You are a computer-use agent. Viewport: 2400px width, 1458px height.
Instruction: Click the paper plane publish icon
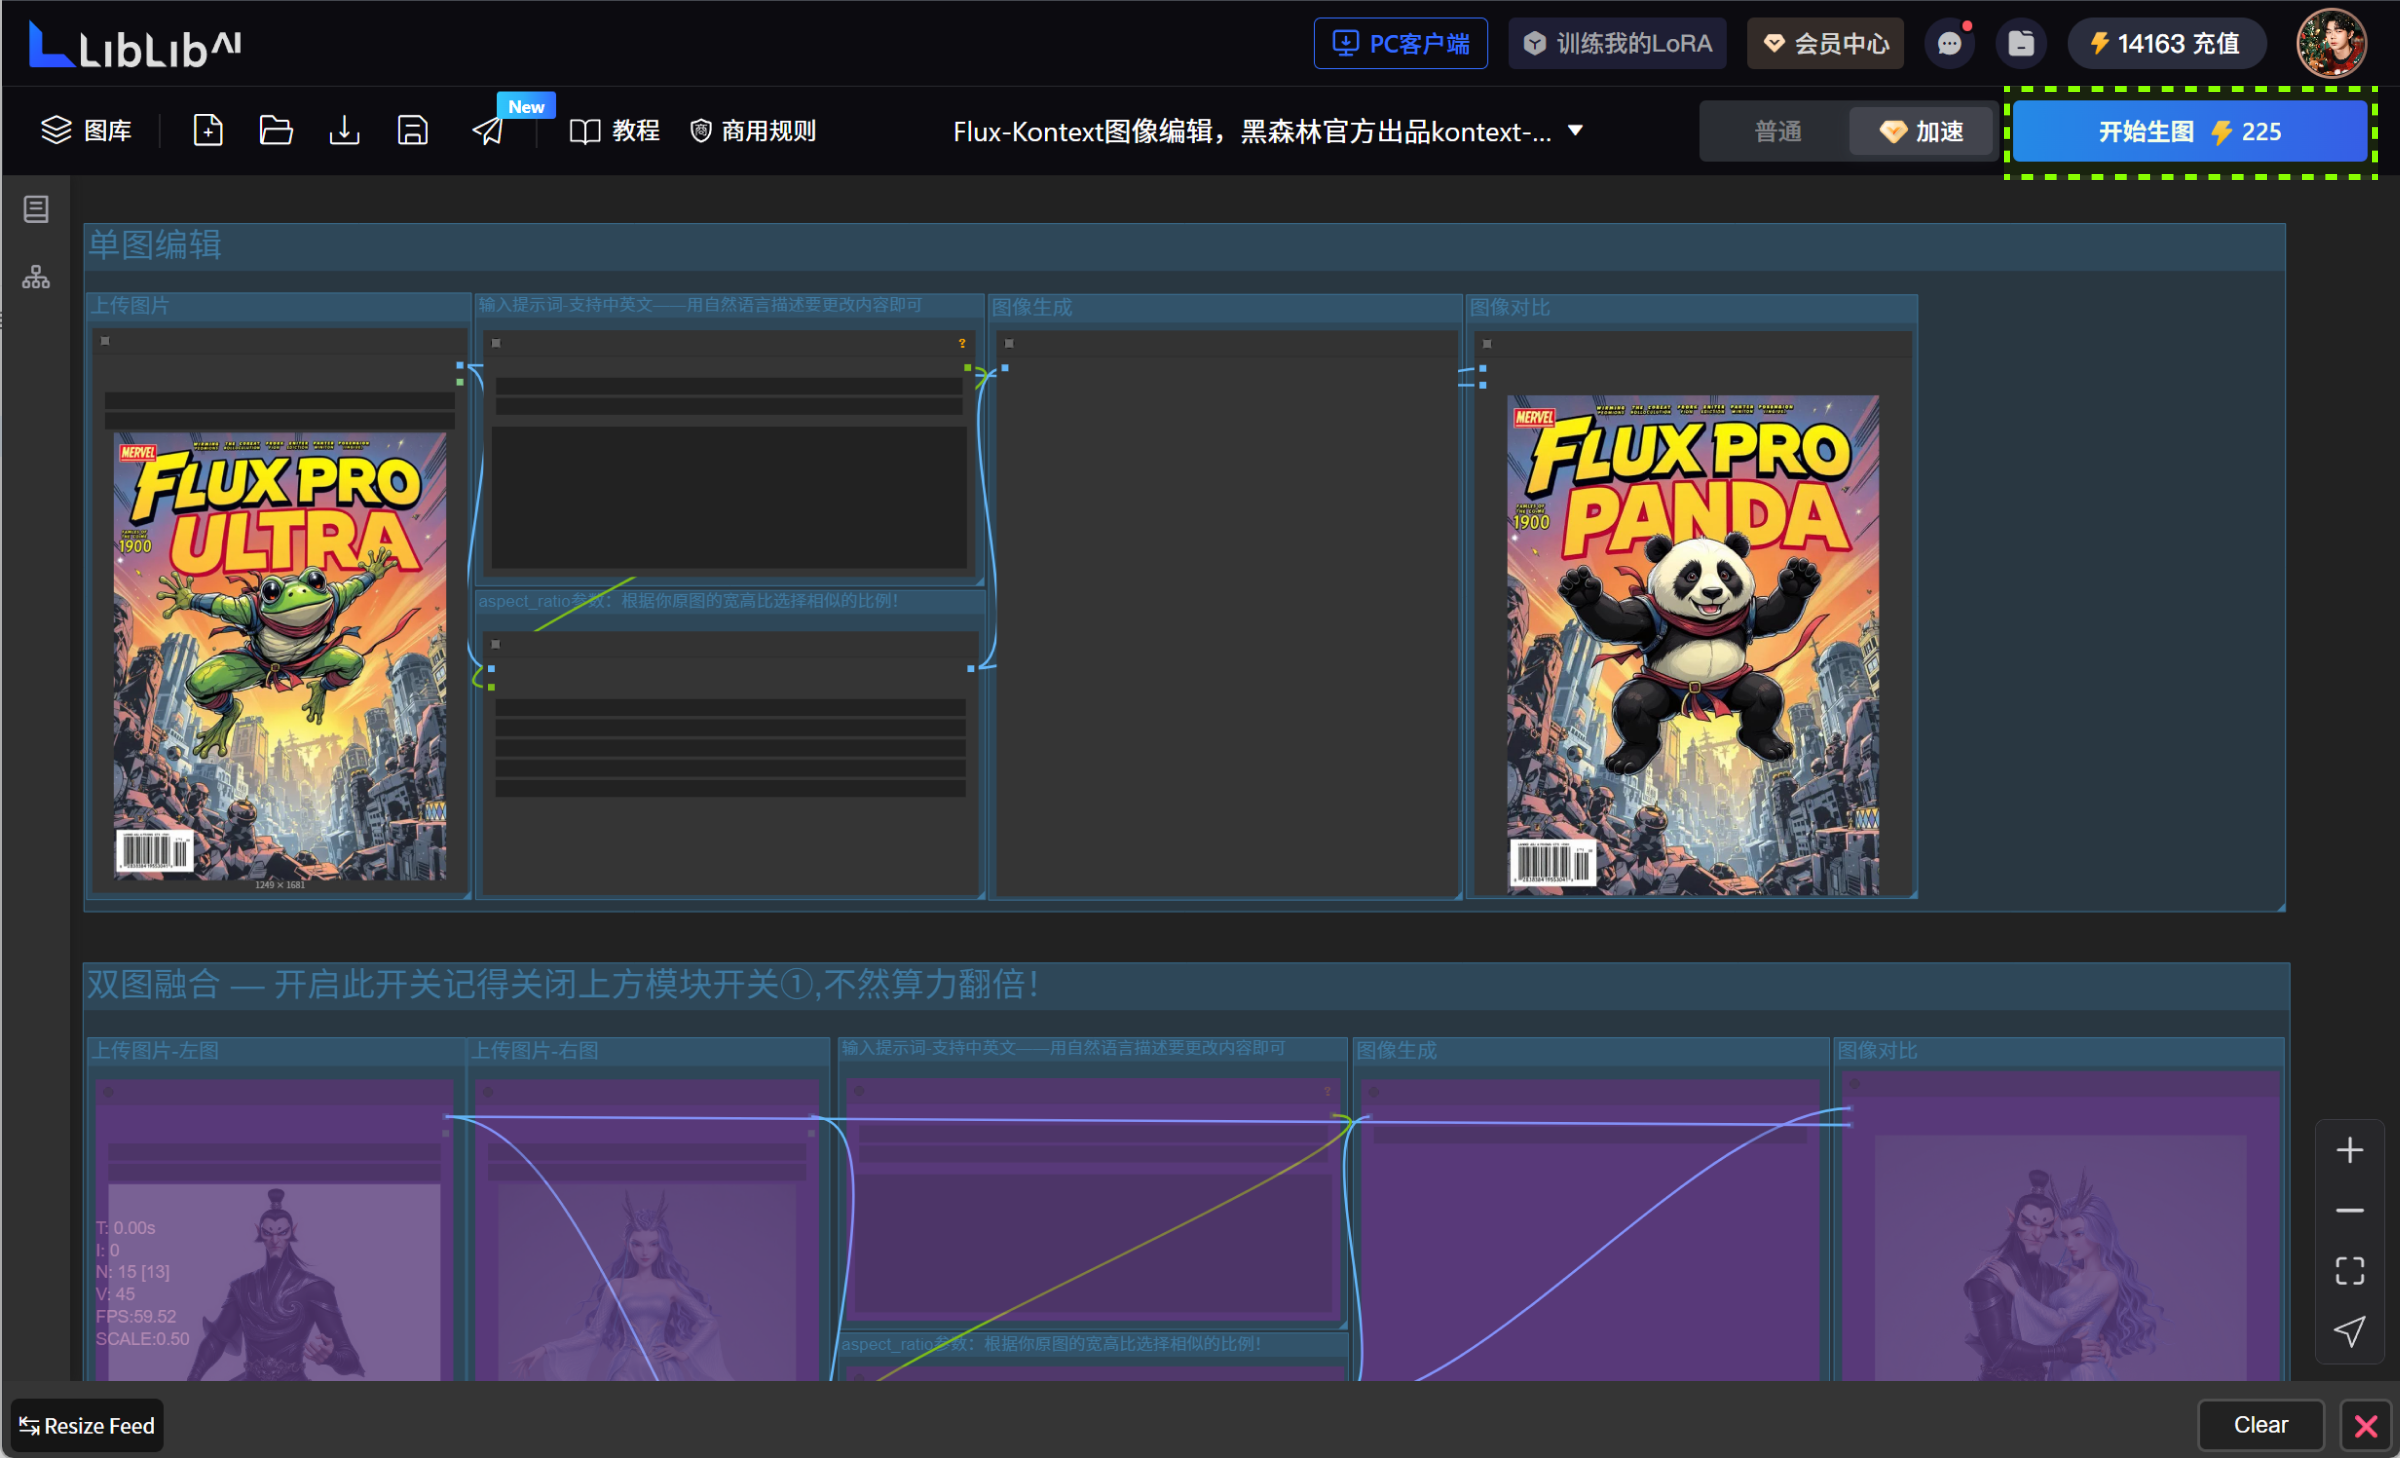[x=488, y=131]
